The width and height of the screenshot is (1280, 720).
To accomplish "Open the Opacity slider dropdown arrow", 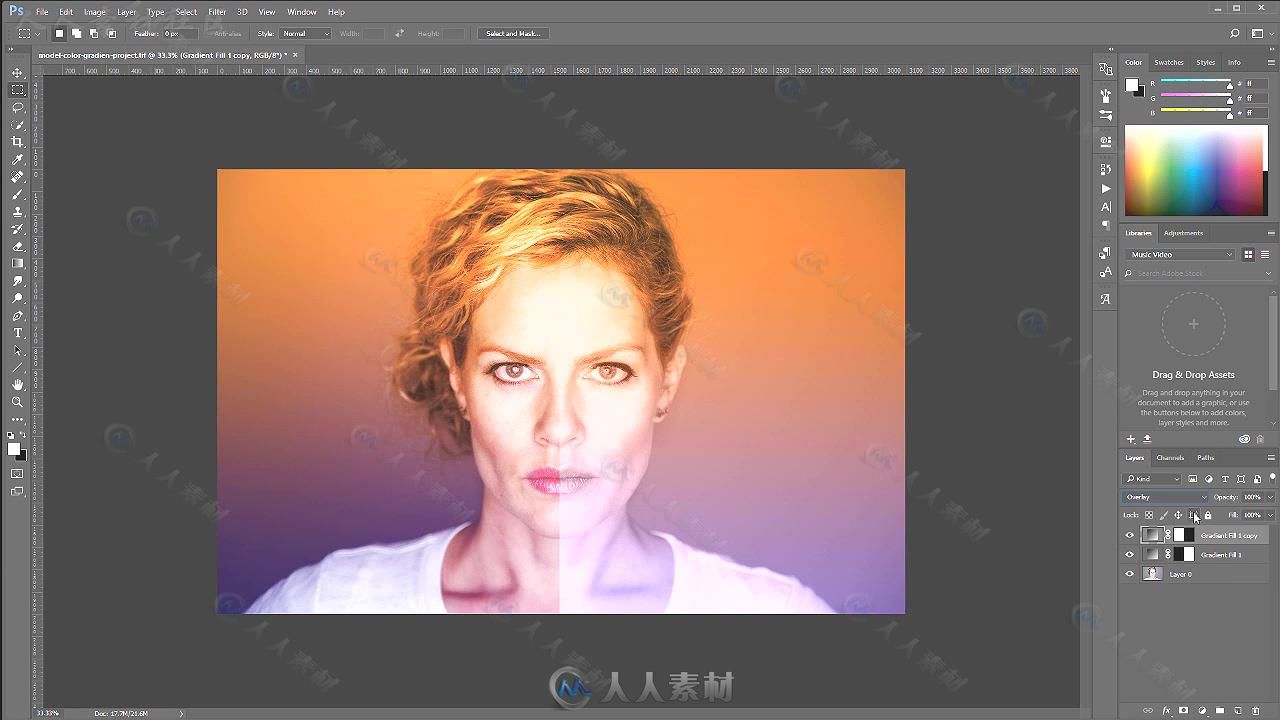I will [x=1270, y=497].
